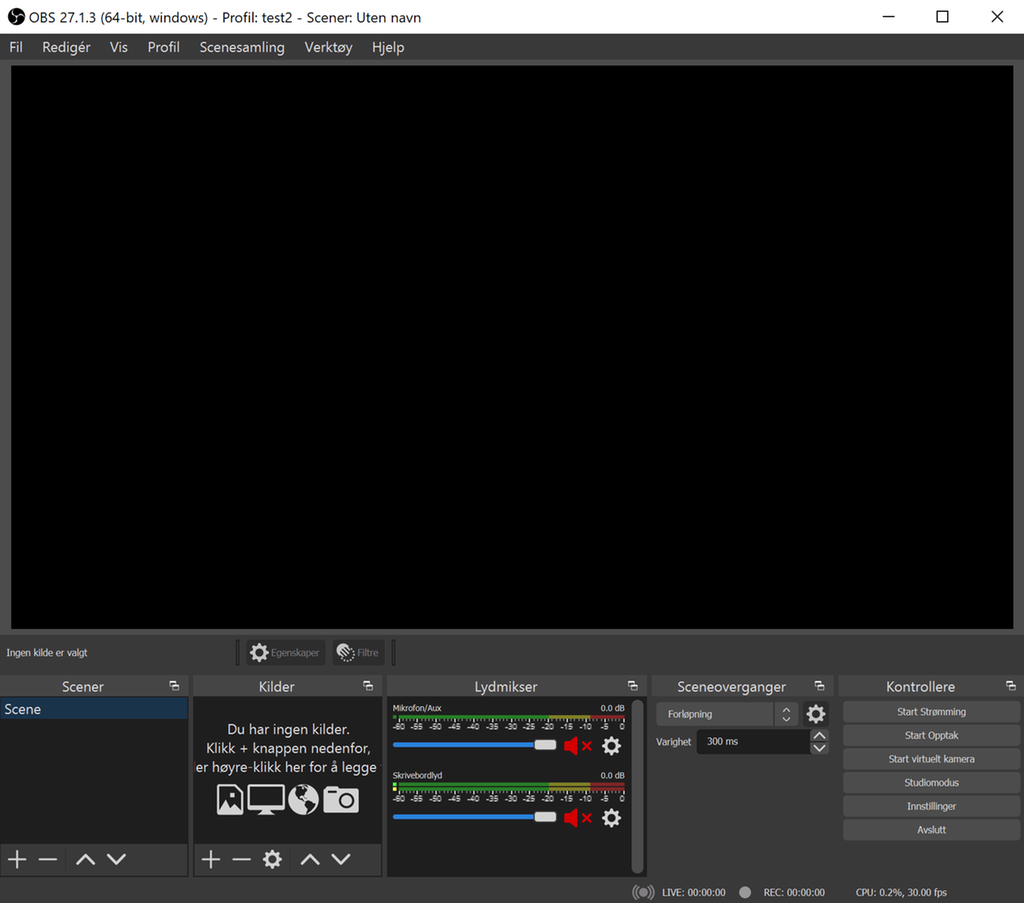Image resolution: width=1024 pixels, height=903 pixels.
Task: Add a new scene with plus icon
Action: (17, 859)
